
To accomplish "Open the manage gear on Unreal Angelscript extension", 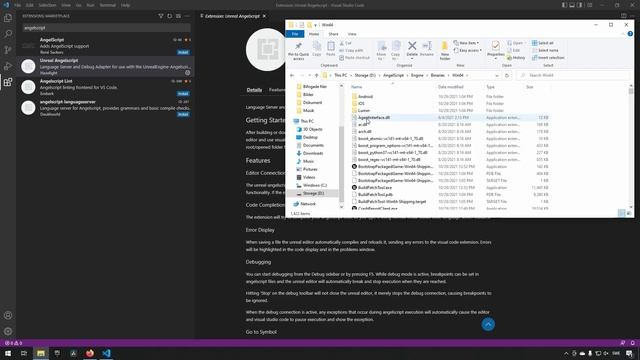I will pyautogui.click(x=187, y=73).
